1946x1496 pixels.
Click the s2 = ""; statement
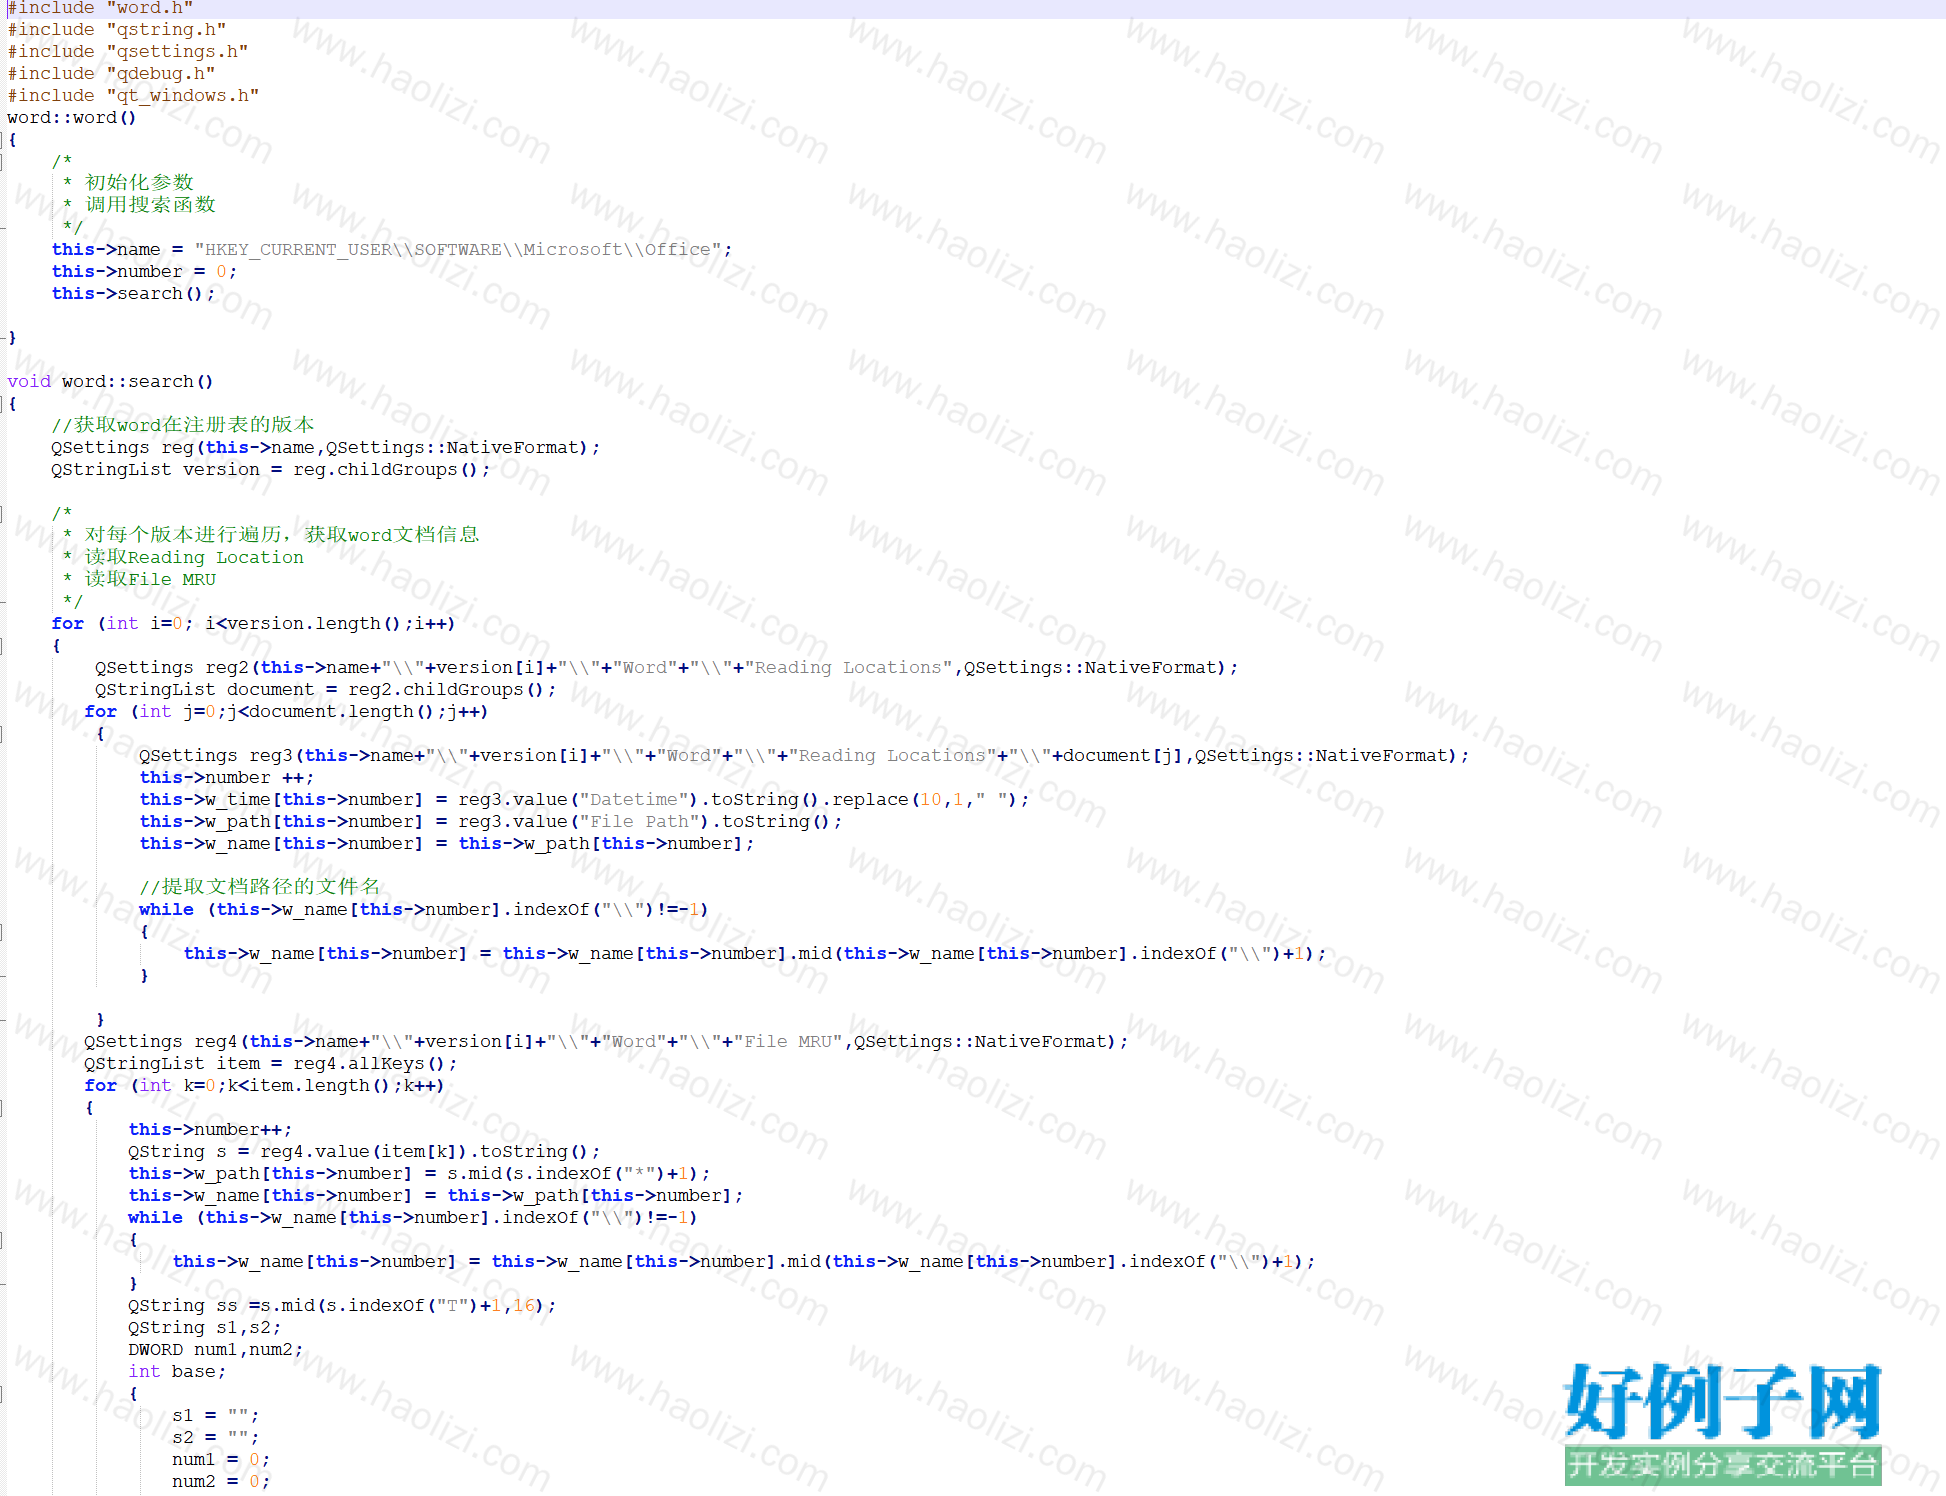click(x=216, y=1438)
